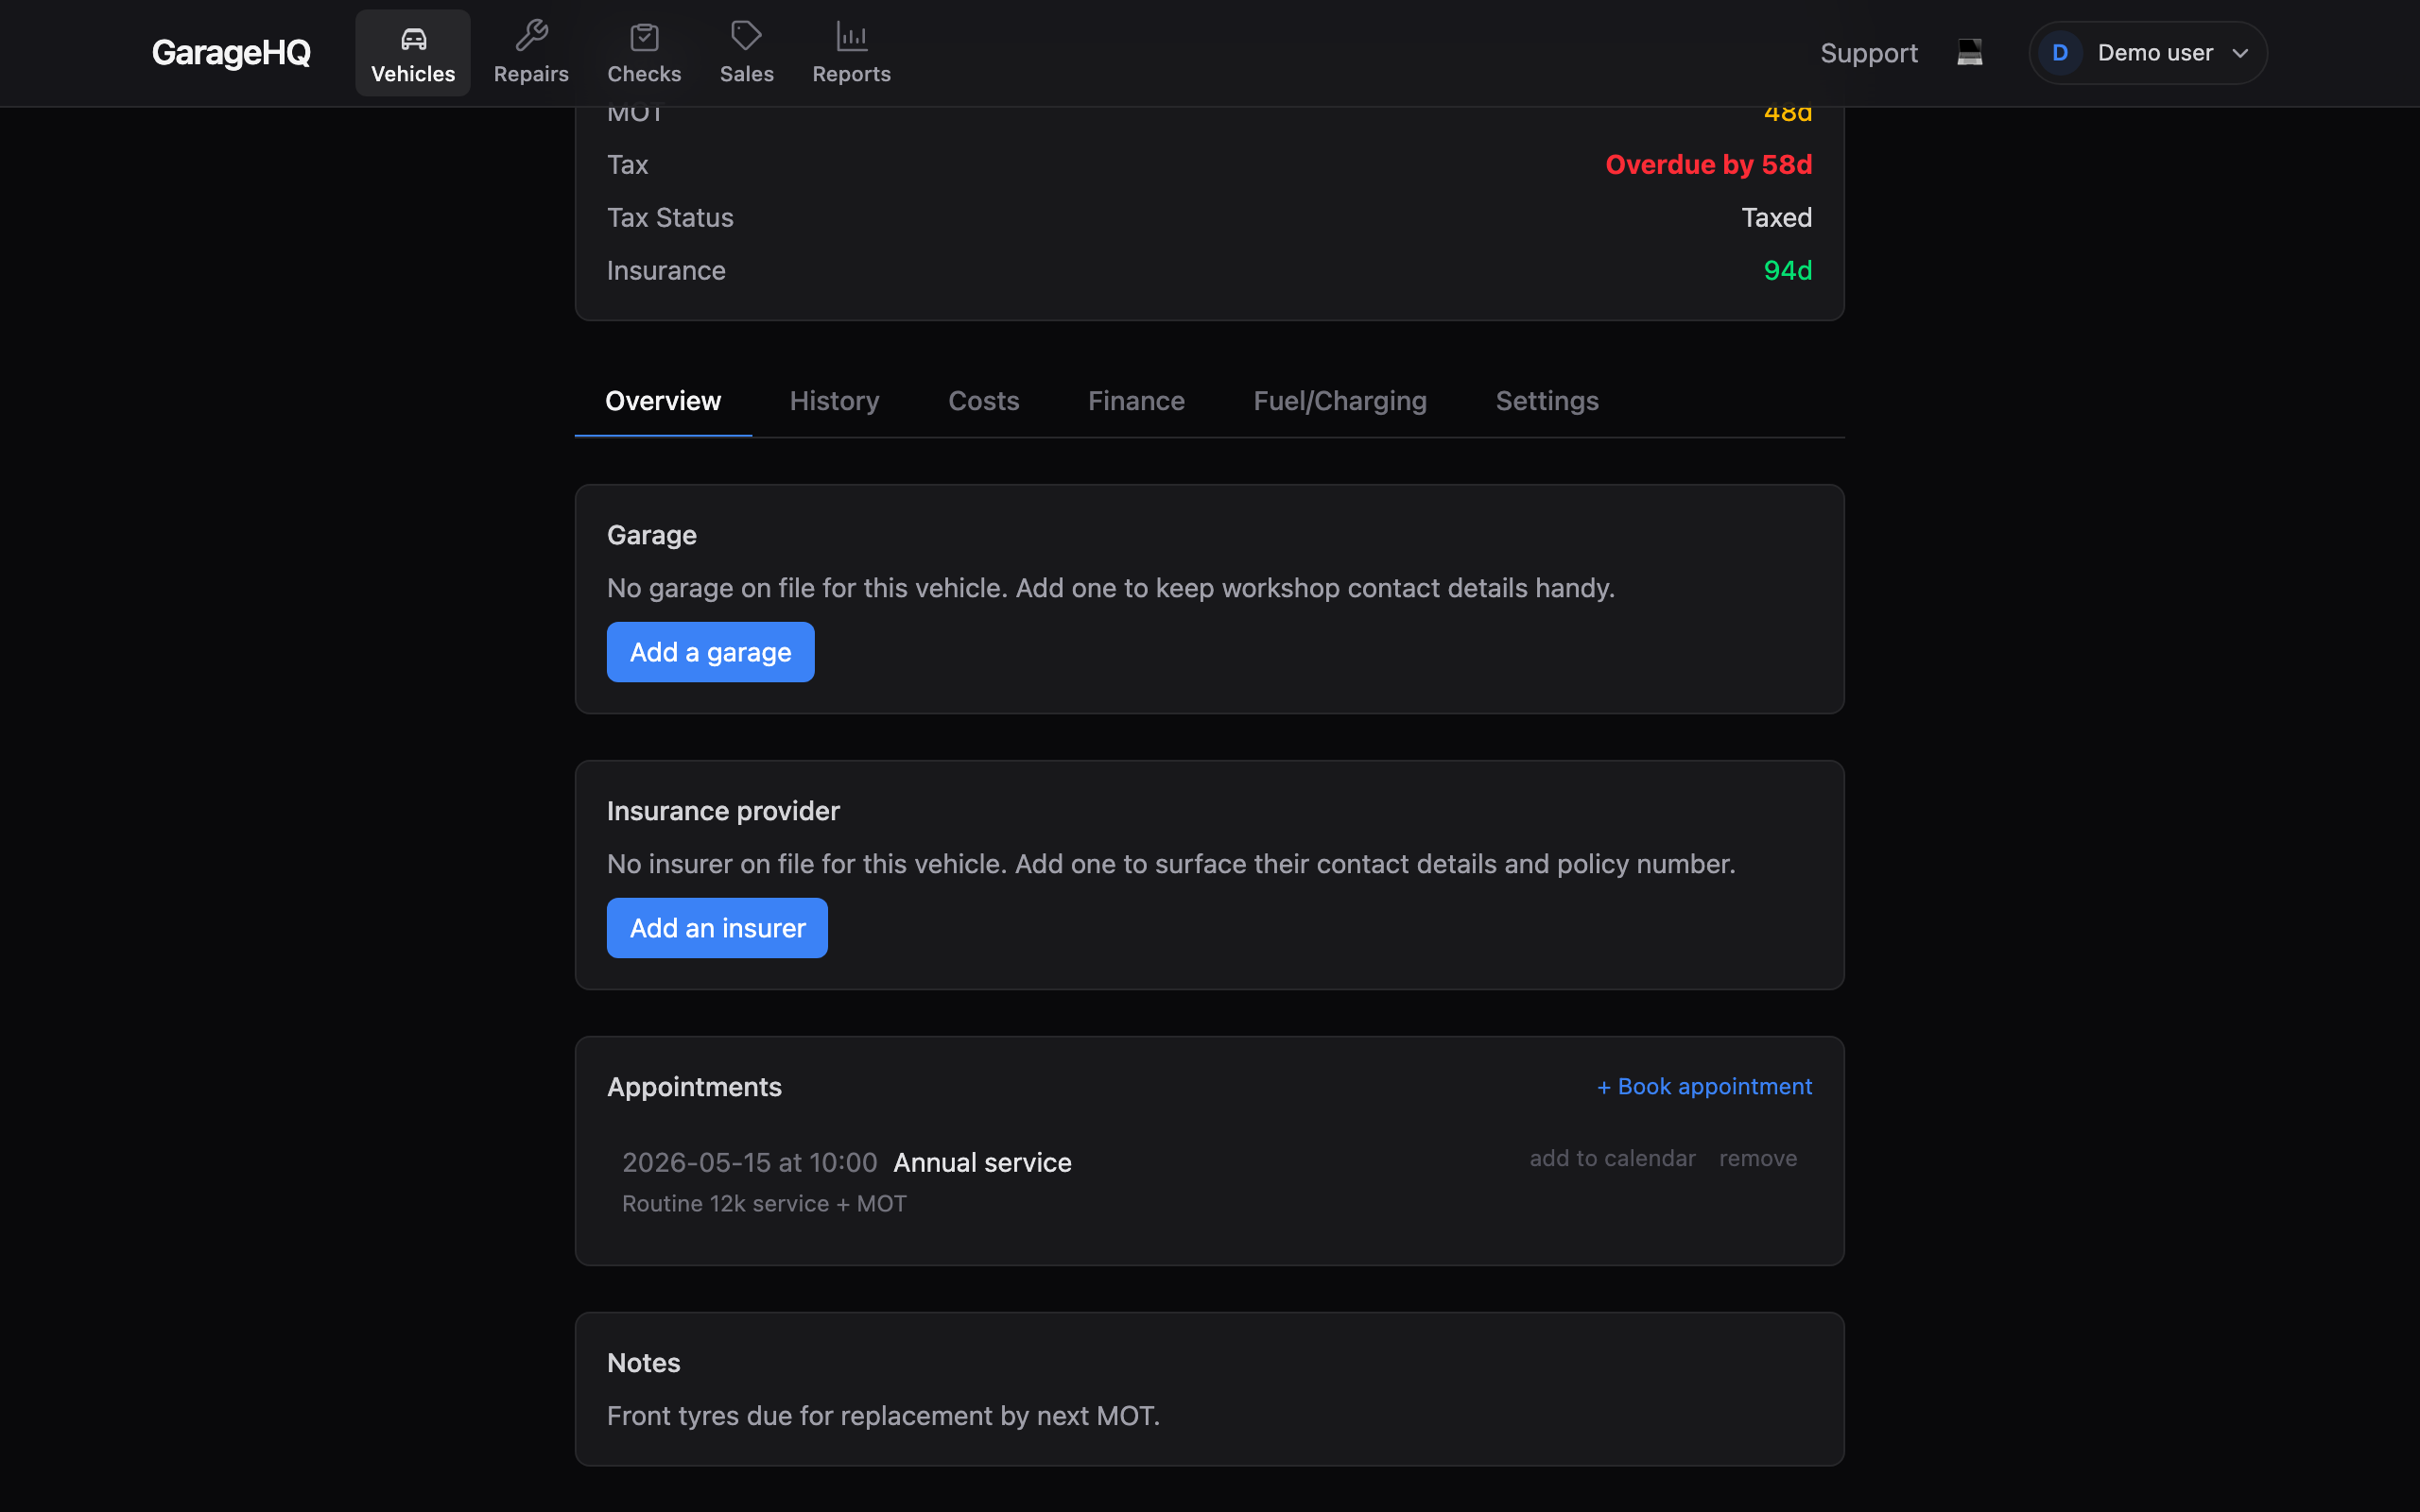This screenshot has width=2420, height=1512.
Task: Click the 'Front tyres due for replacement' note
Action: [x=883, y=1416]
